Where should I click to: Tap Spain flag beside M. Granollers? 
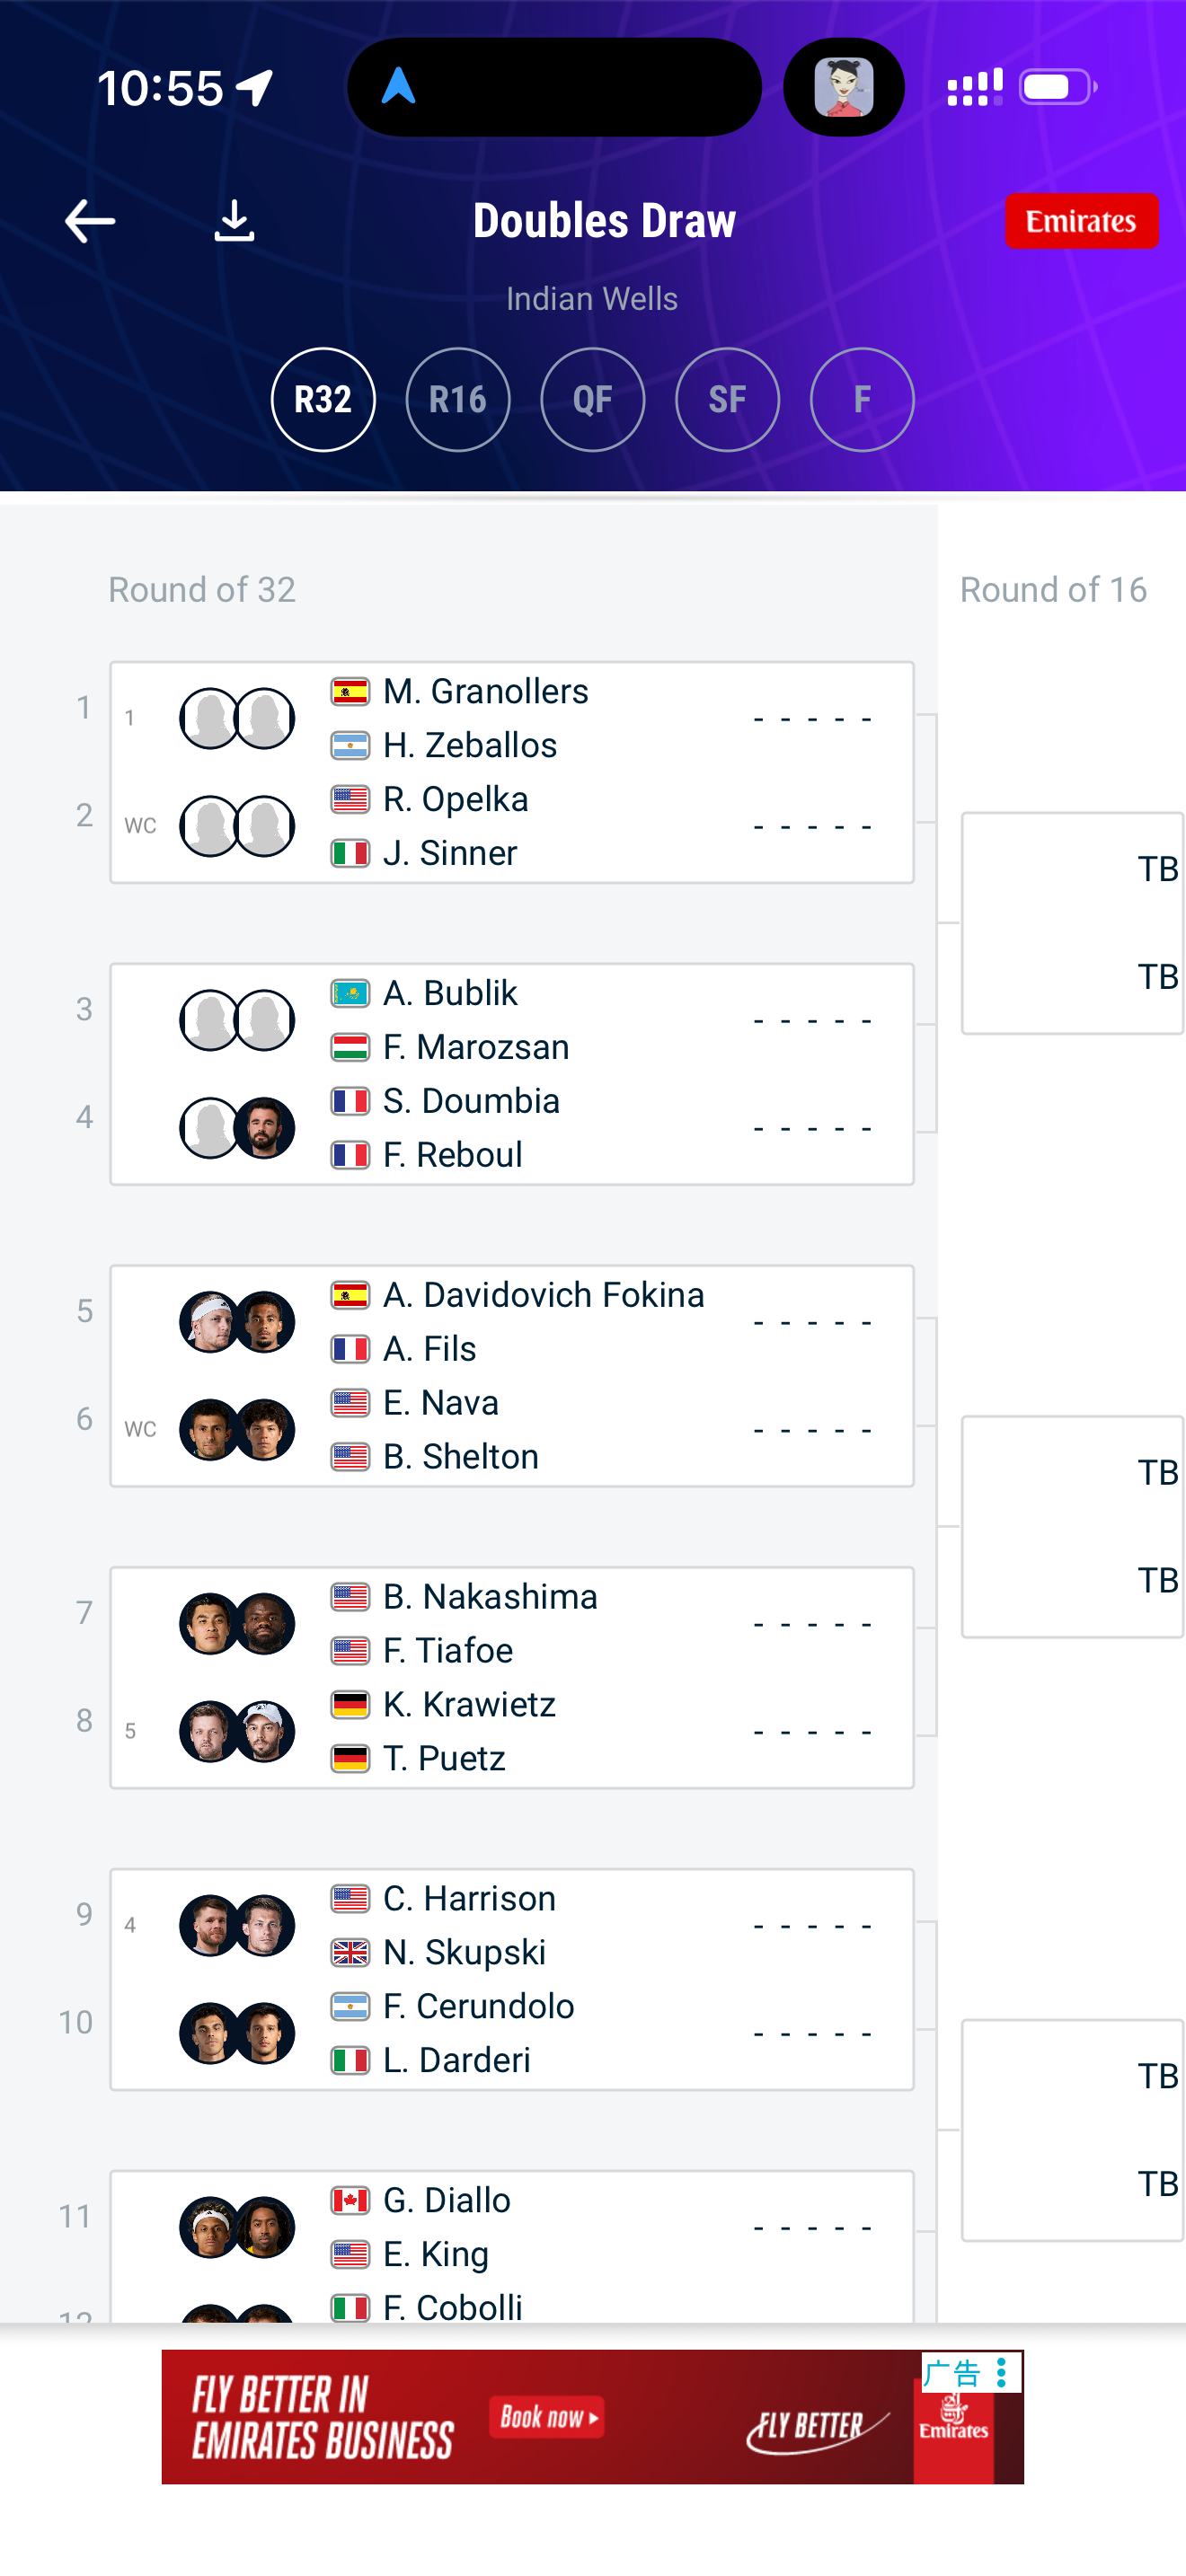point(350,691)
